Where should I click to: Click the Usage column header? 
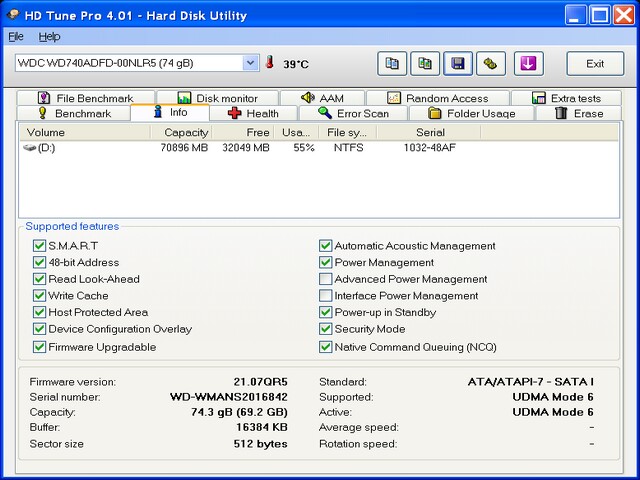pyautogui.click(x=296, y=132)
